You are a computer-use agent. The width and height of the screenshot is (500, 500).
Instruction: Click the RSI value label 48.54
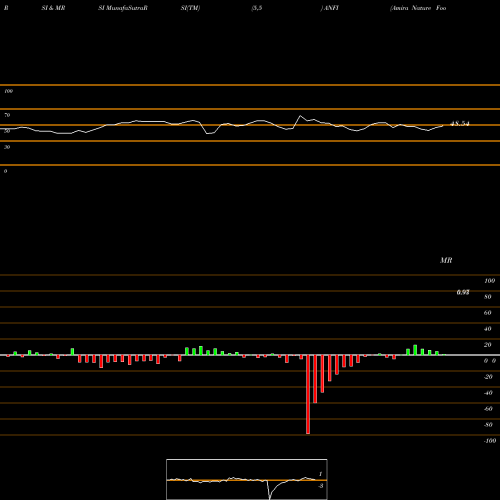click(x=460, y=124)
